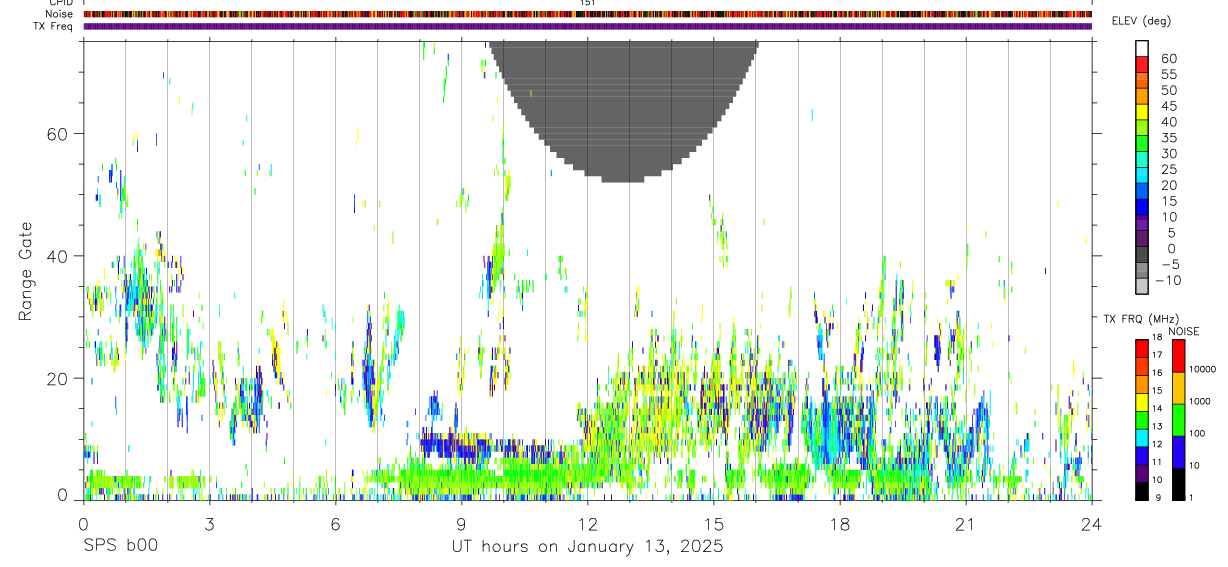Select the yellow segment of ELEV colorbar
Image resolution: width=1228 pixels, height=567 pixels.
pos(1143,112)
